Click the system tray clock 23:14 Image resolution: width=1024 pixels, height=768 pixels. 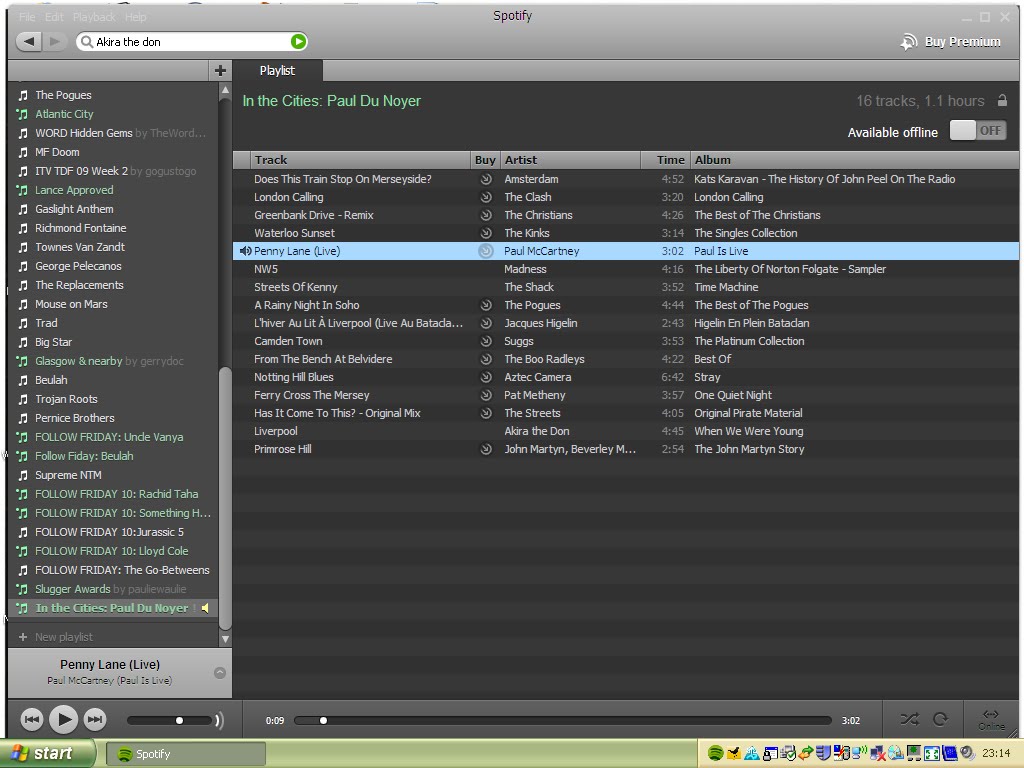tap(996, 754)
